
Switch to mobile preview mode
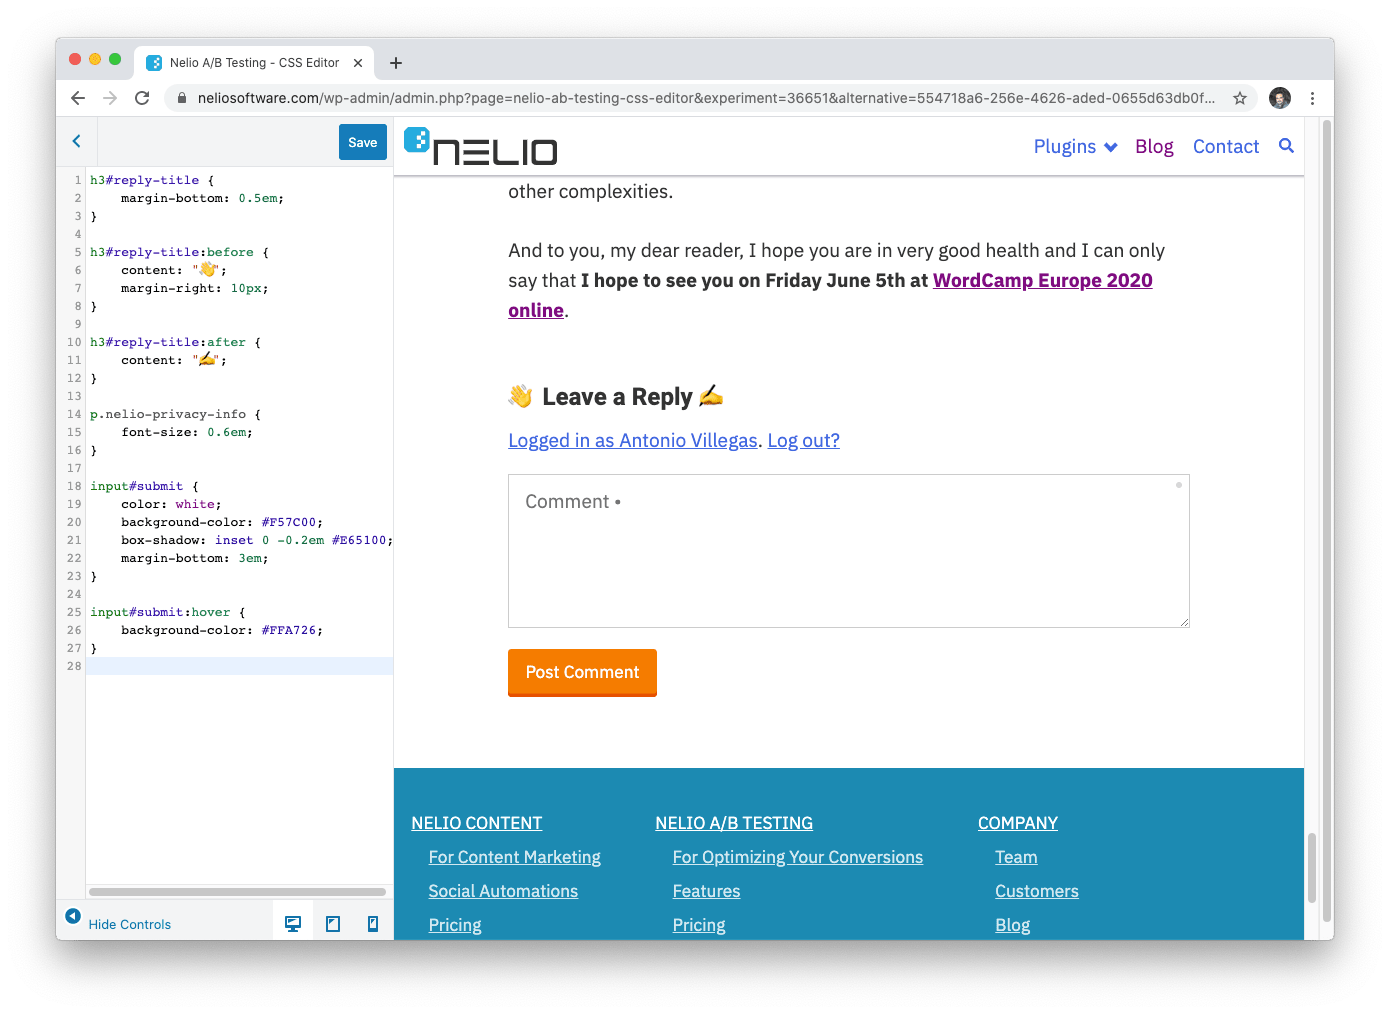tap(372, 922)
